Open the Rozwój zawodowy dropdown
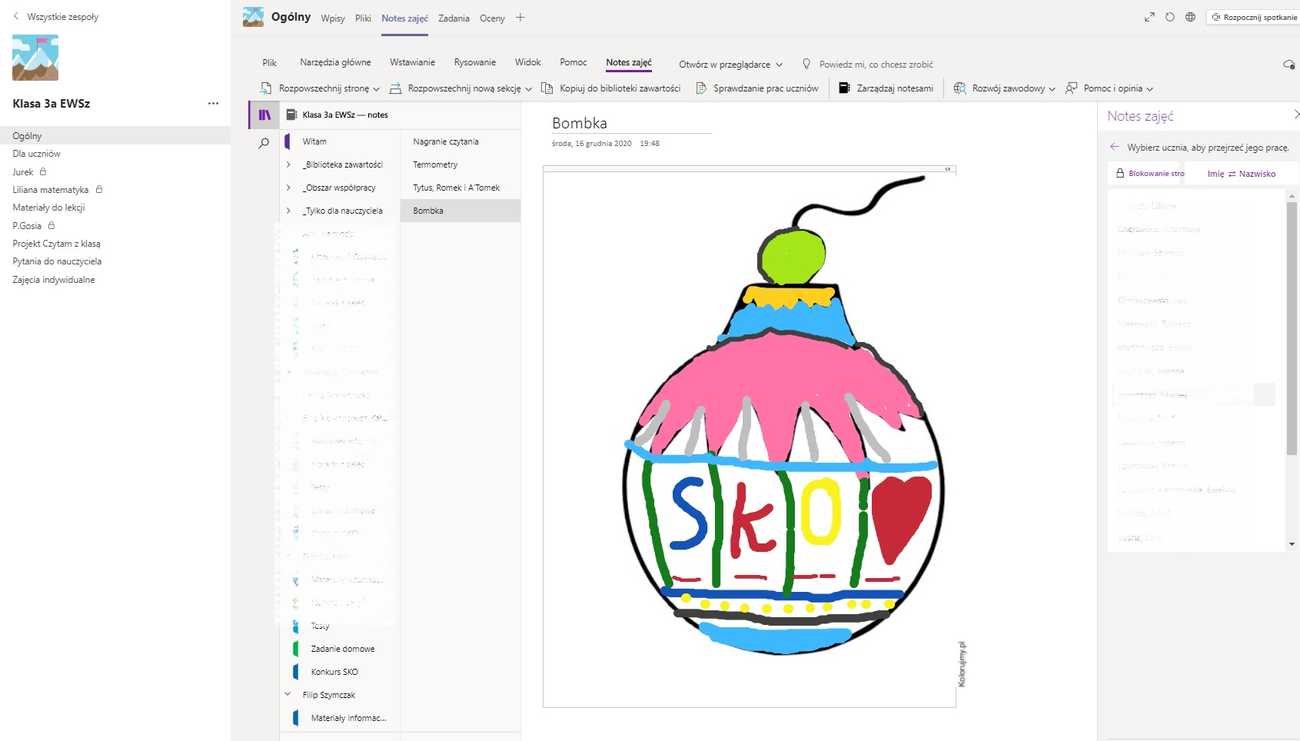 (1006, 88)
